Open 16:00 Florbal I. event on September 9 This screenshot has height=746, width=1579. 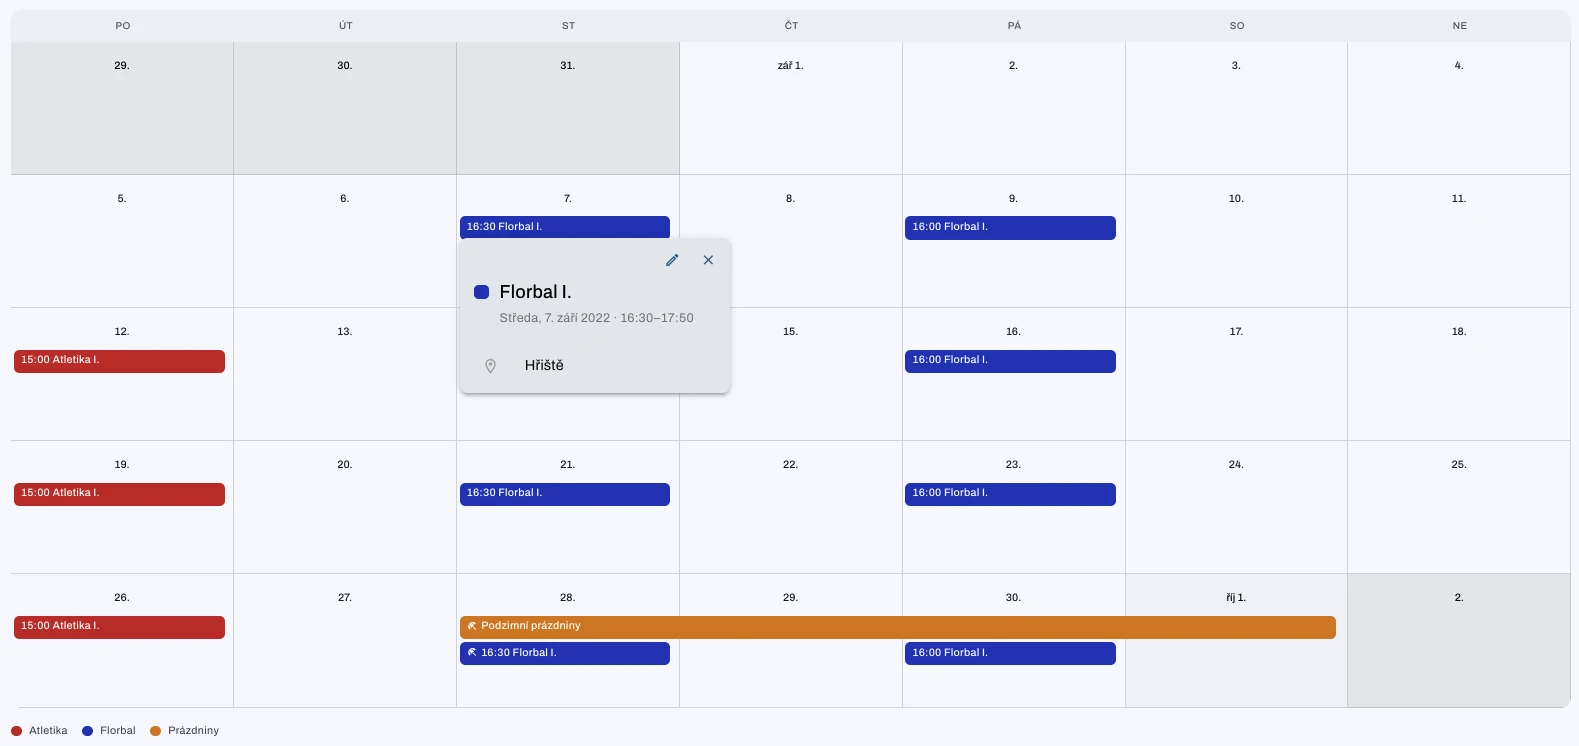click(1010, 228)
